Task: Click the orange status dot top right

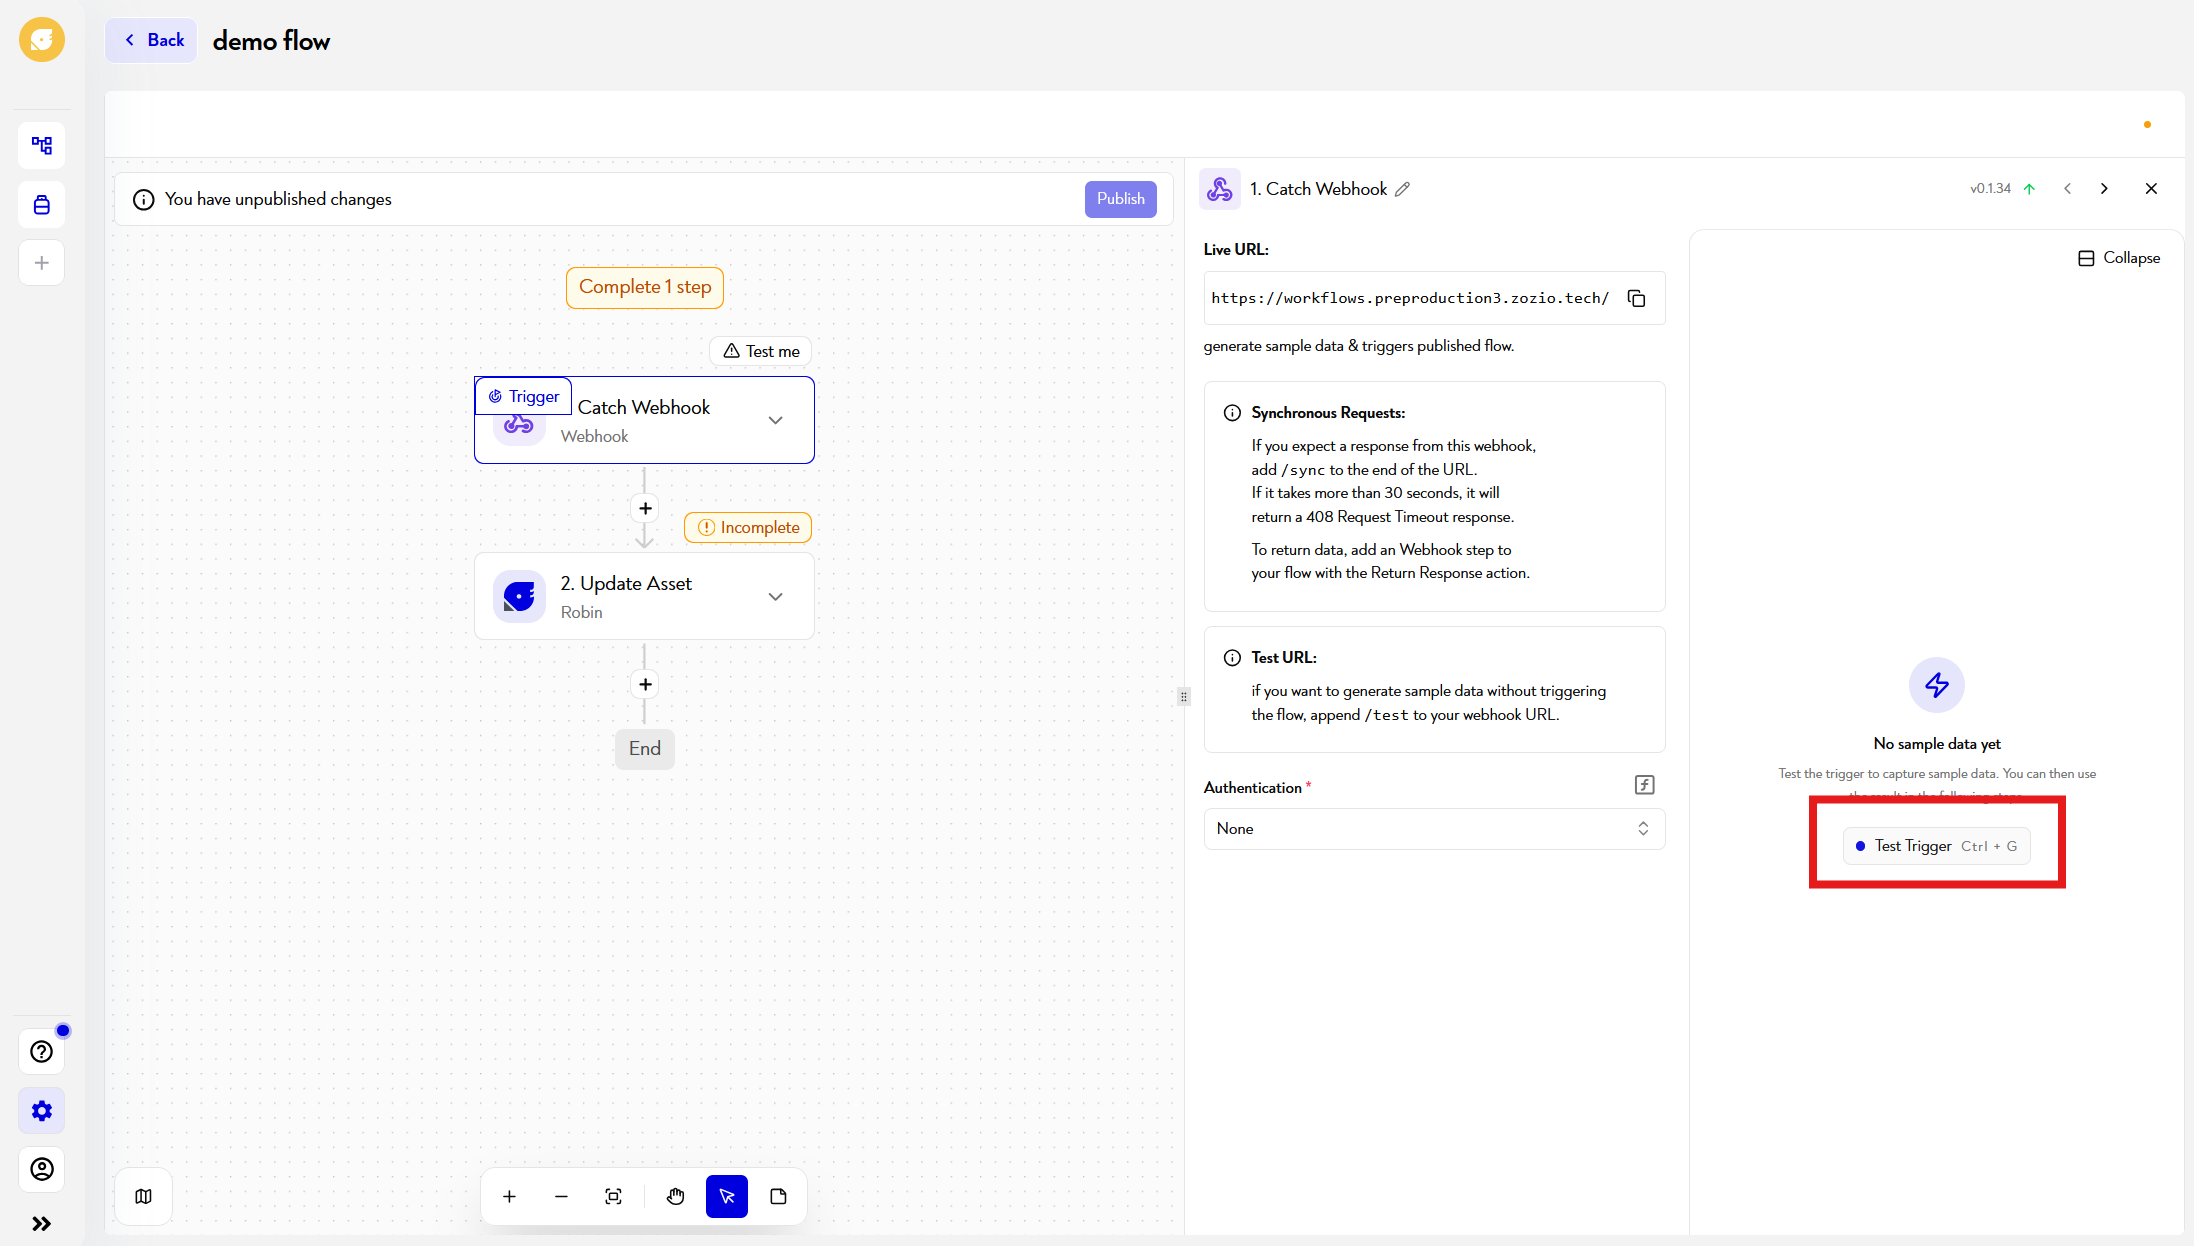Action: [x=2147, y=125]
